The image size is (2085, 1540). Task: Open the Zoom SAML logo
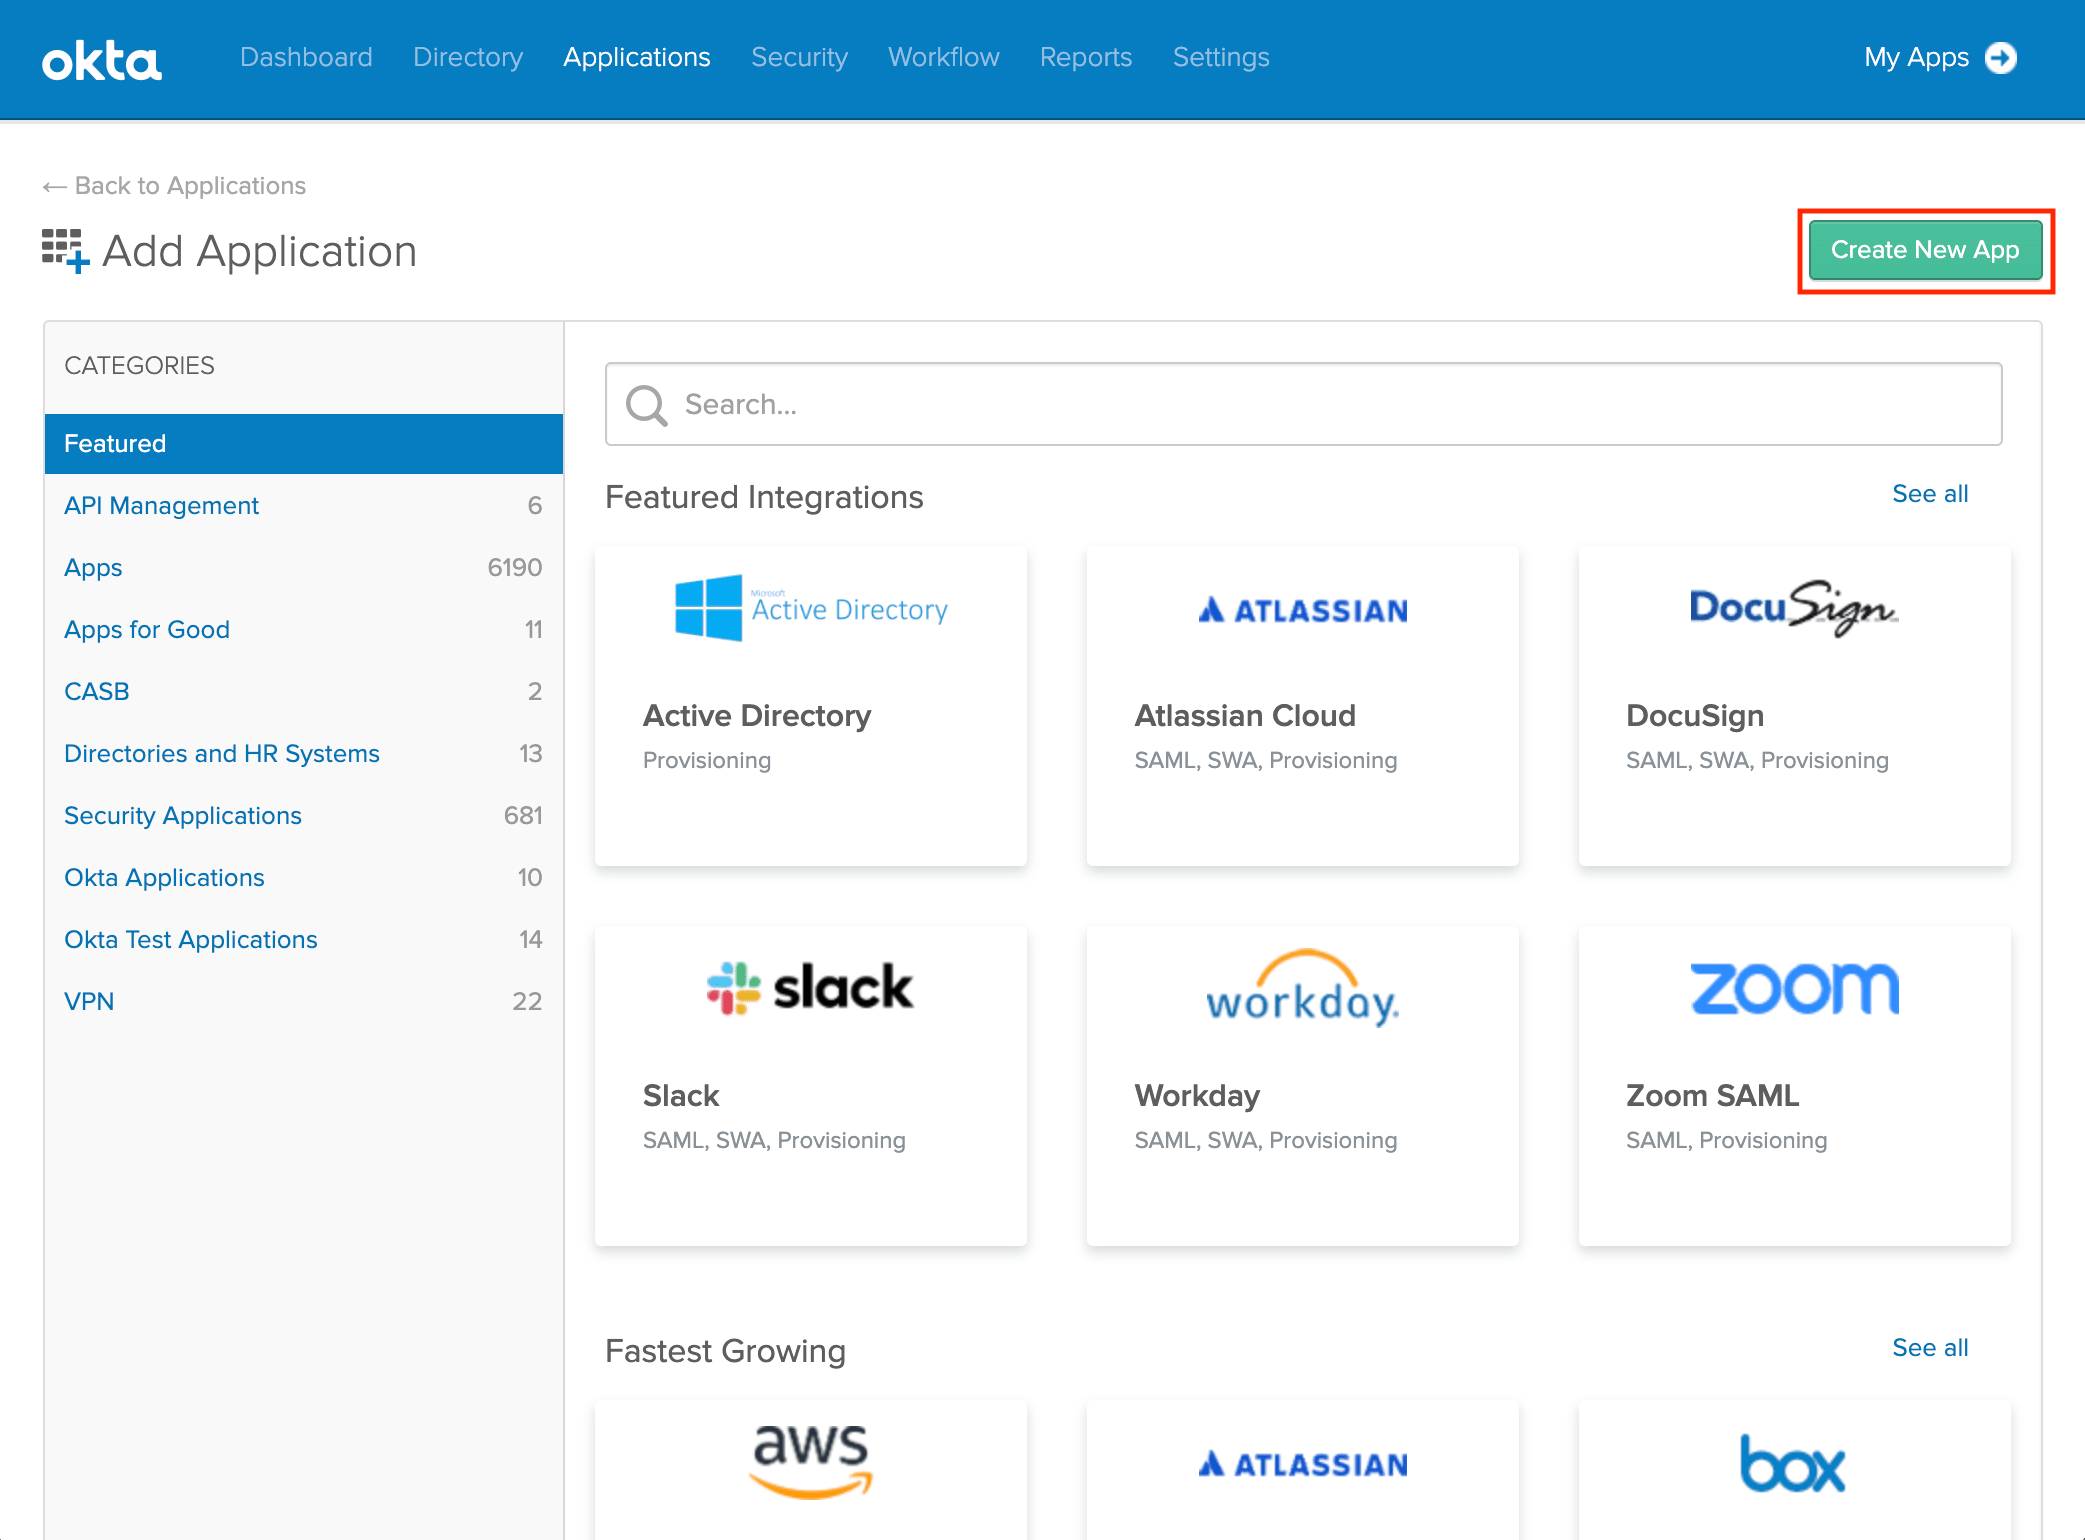tap(1794, 988)
